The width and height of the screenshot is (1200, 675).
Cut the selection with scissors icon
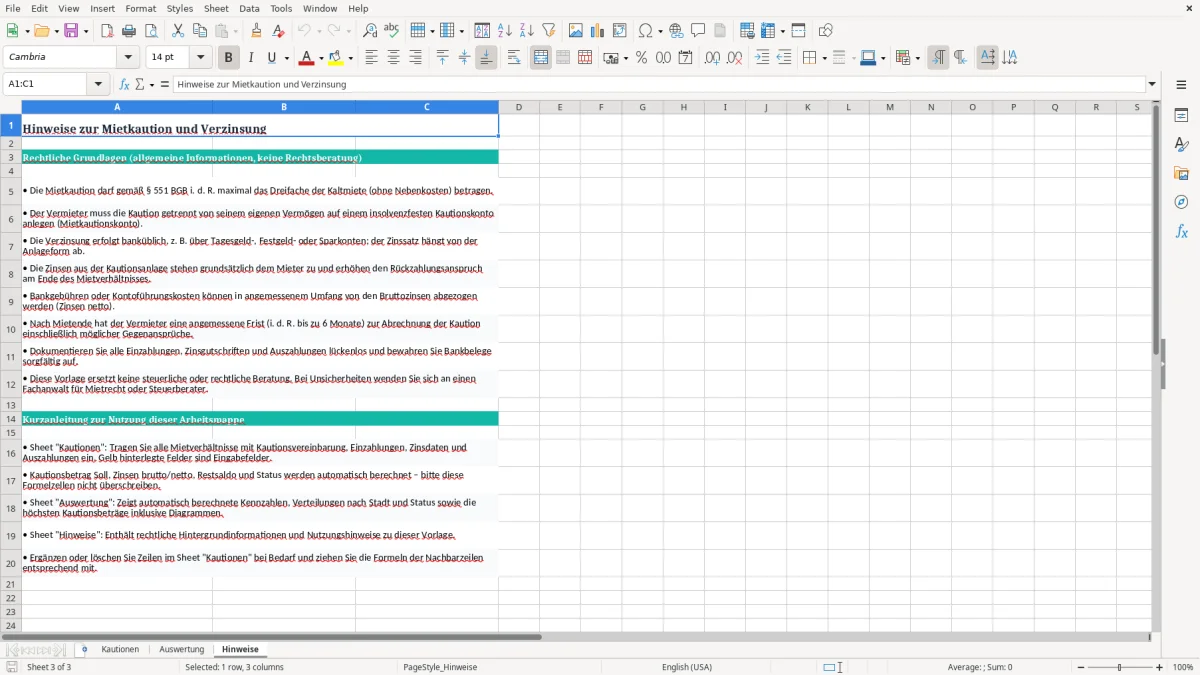[x=178, y=31]
